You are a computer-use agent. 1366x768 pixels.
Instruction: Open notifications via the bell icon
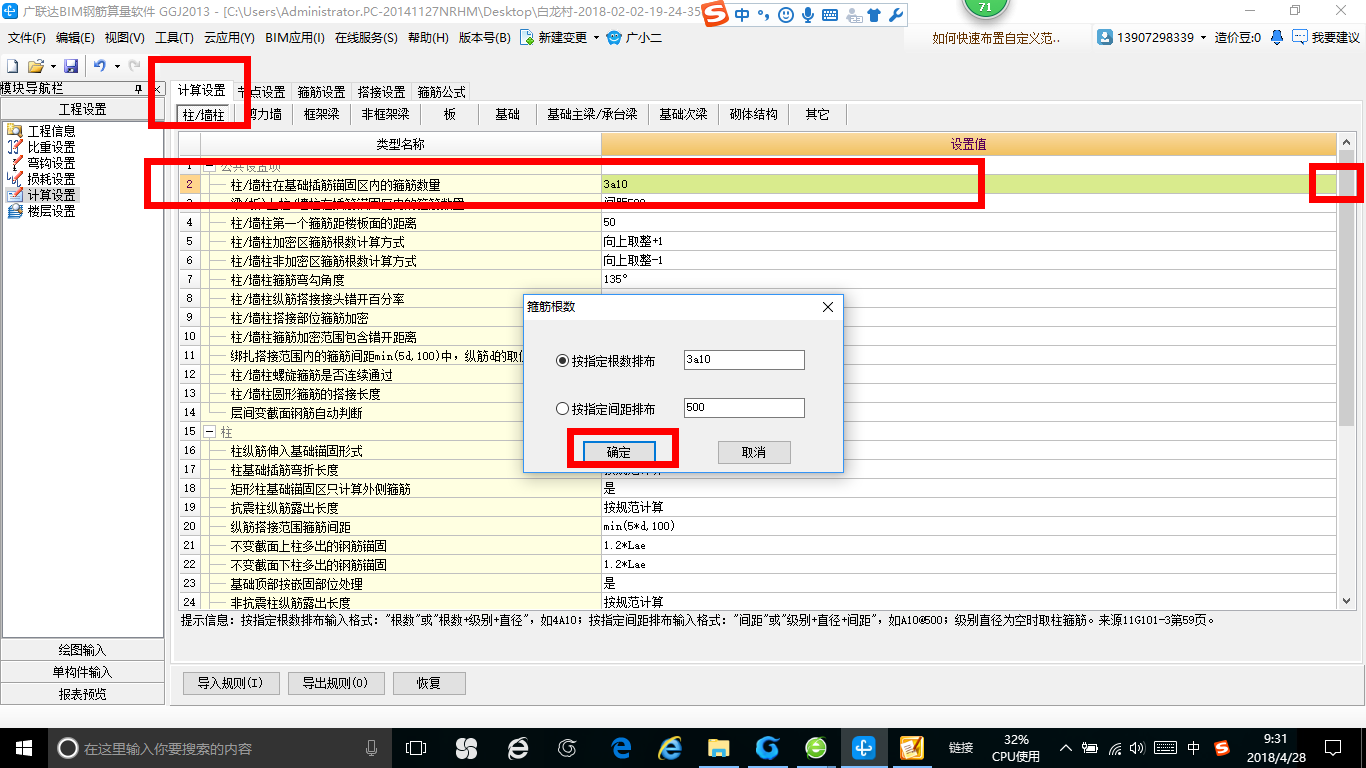click(1277, 37)
